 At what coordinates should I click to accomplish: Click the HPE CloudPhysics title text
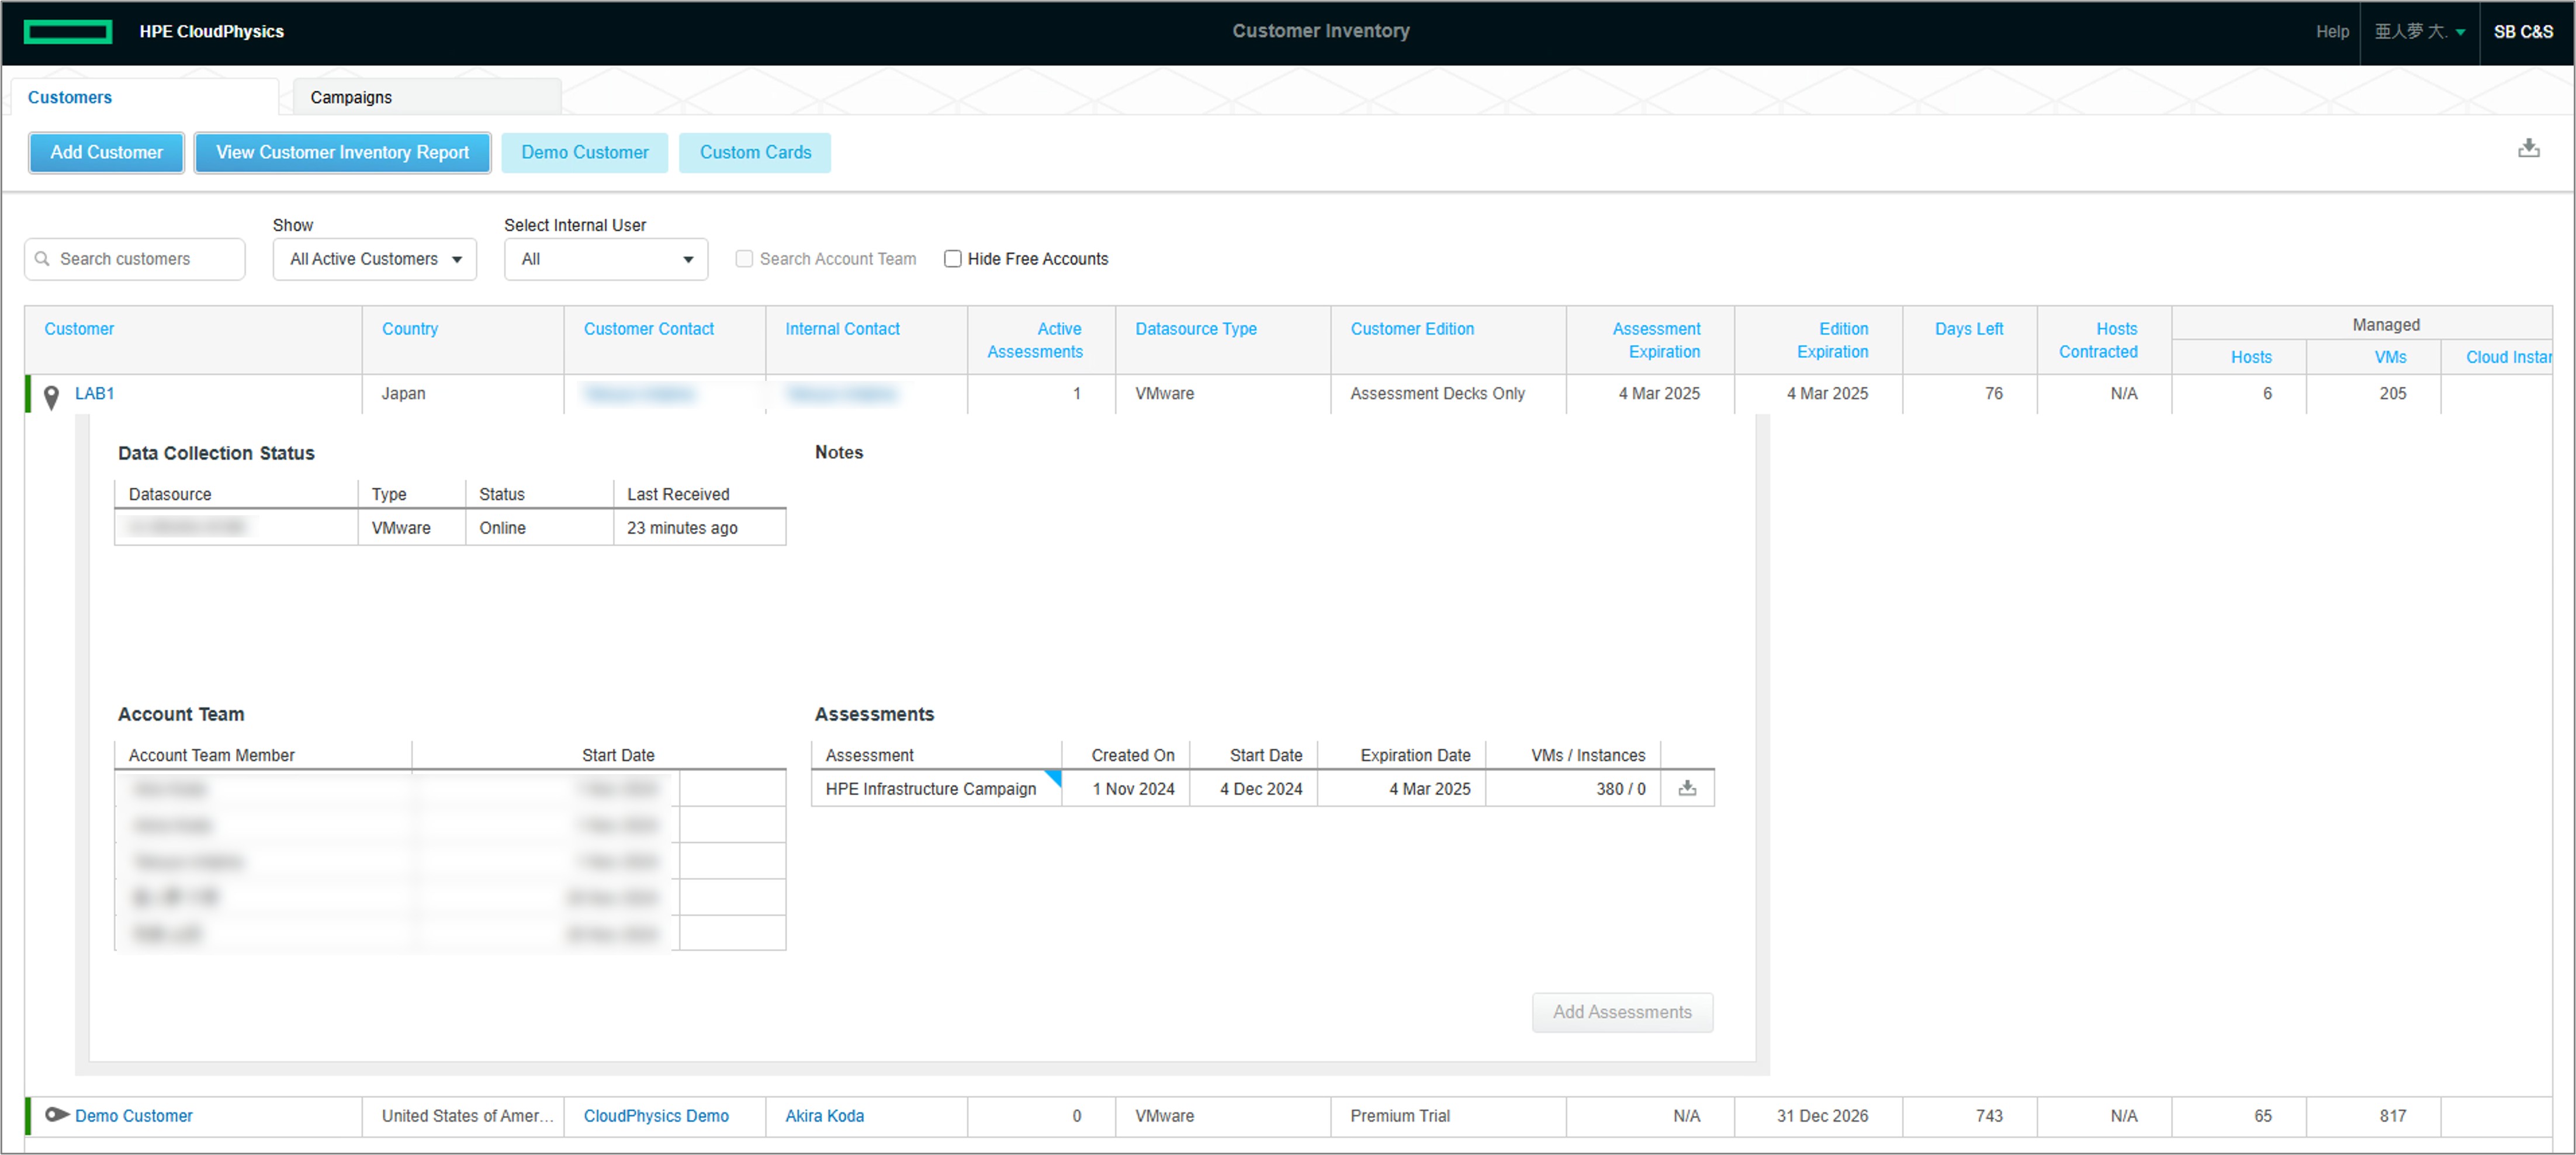(211, 32)
